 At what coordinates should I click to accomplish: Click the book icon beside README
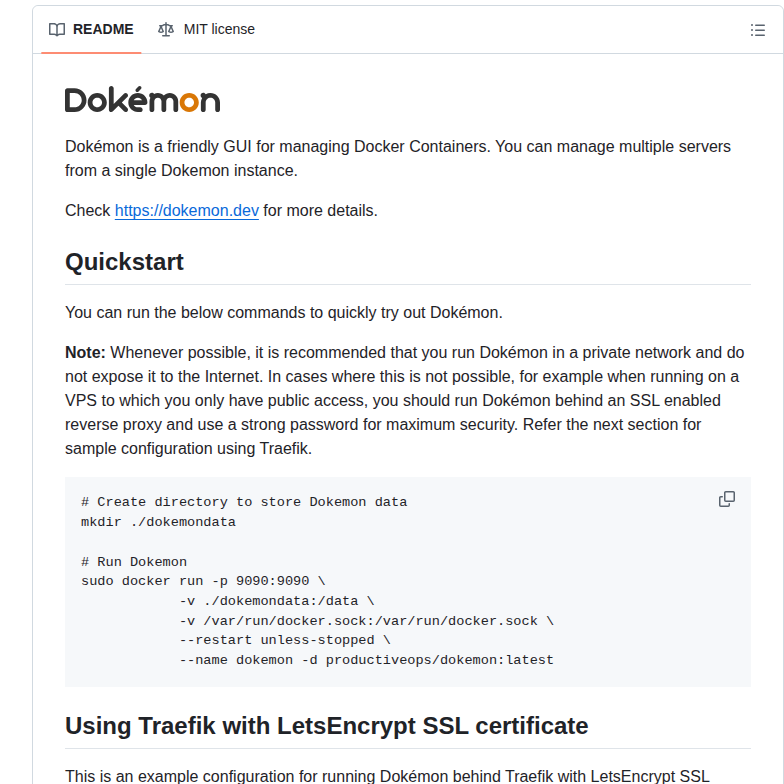click(57, 30)
